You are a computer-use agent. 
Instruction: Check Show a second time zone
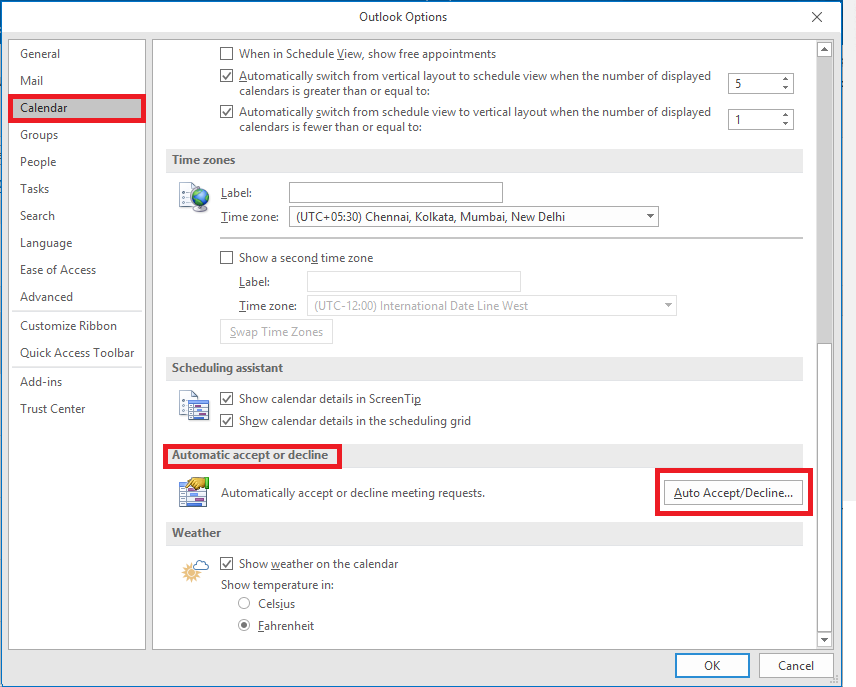[x=227, y=257]
